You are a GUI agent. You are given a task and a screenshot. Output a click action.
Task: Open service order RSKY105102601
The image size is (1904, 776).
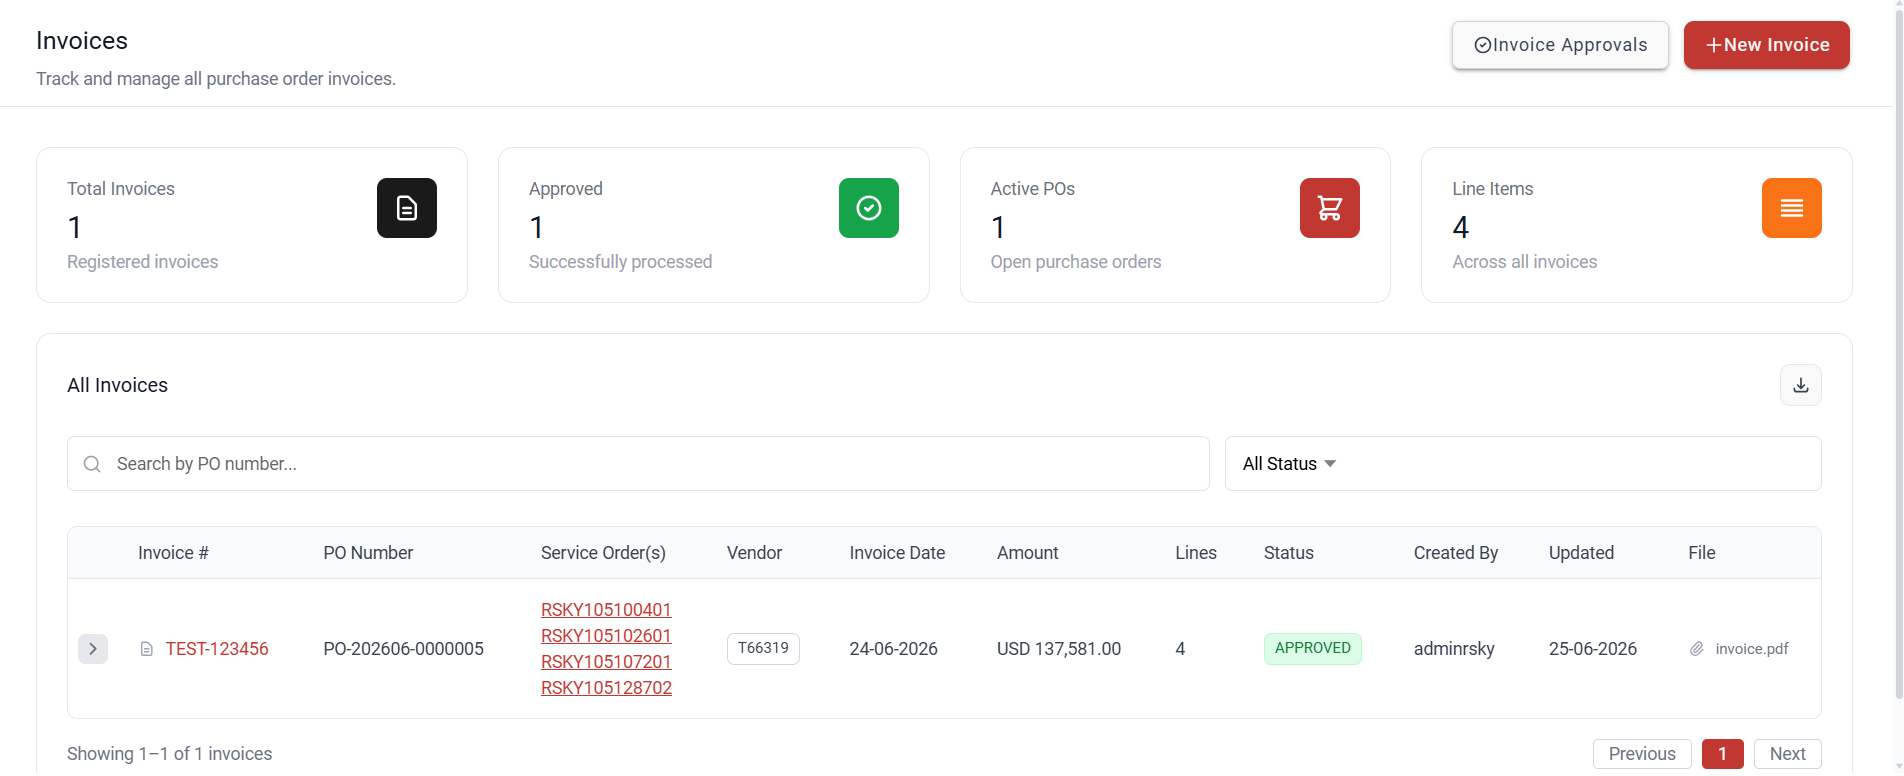[606, 636]
